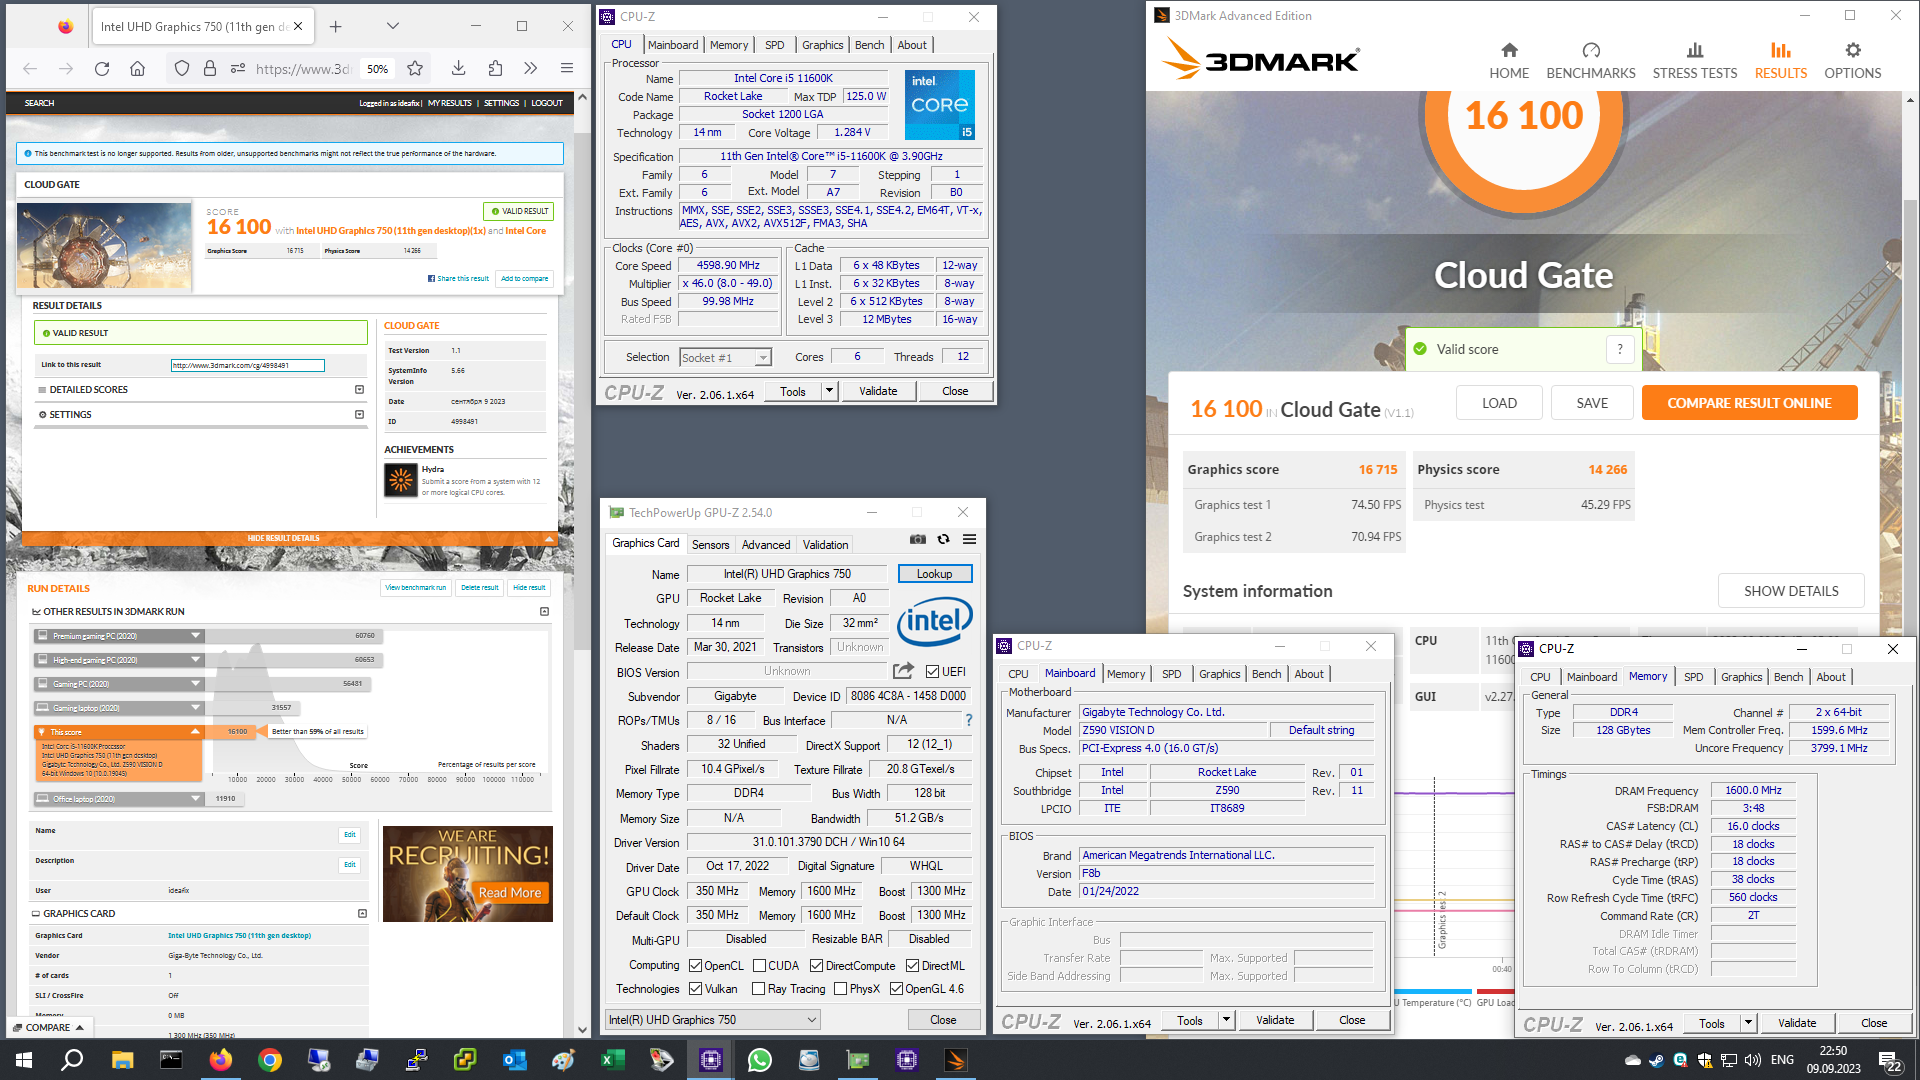Click 3DMark result link input field
Viewport: 1920px width, 1080px height.
(248, 365)
